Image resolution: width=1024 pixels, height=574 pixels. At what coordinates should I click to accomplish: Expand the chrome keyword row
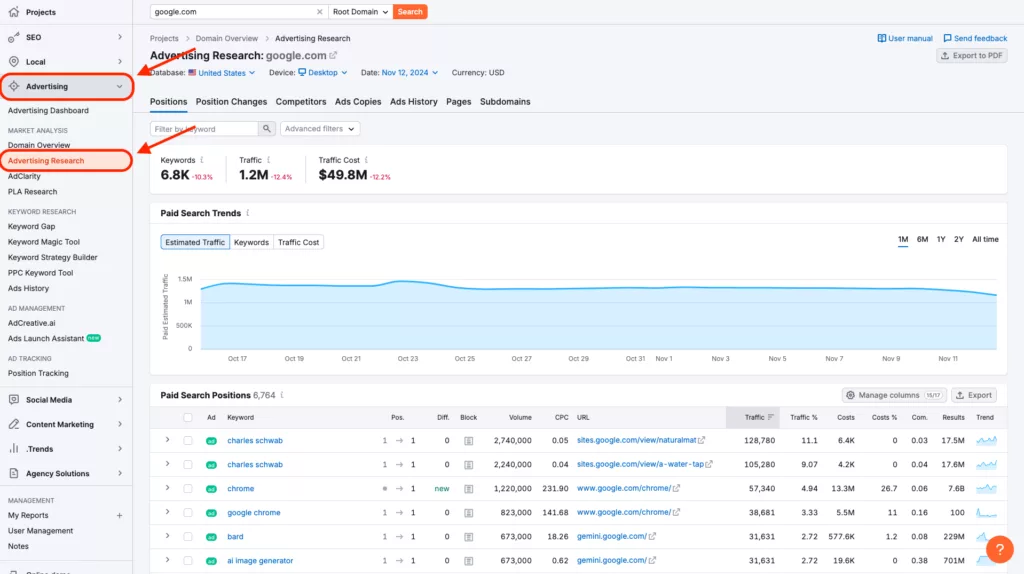[167, 488]
